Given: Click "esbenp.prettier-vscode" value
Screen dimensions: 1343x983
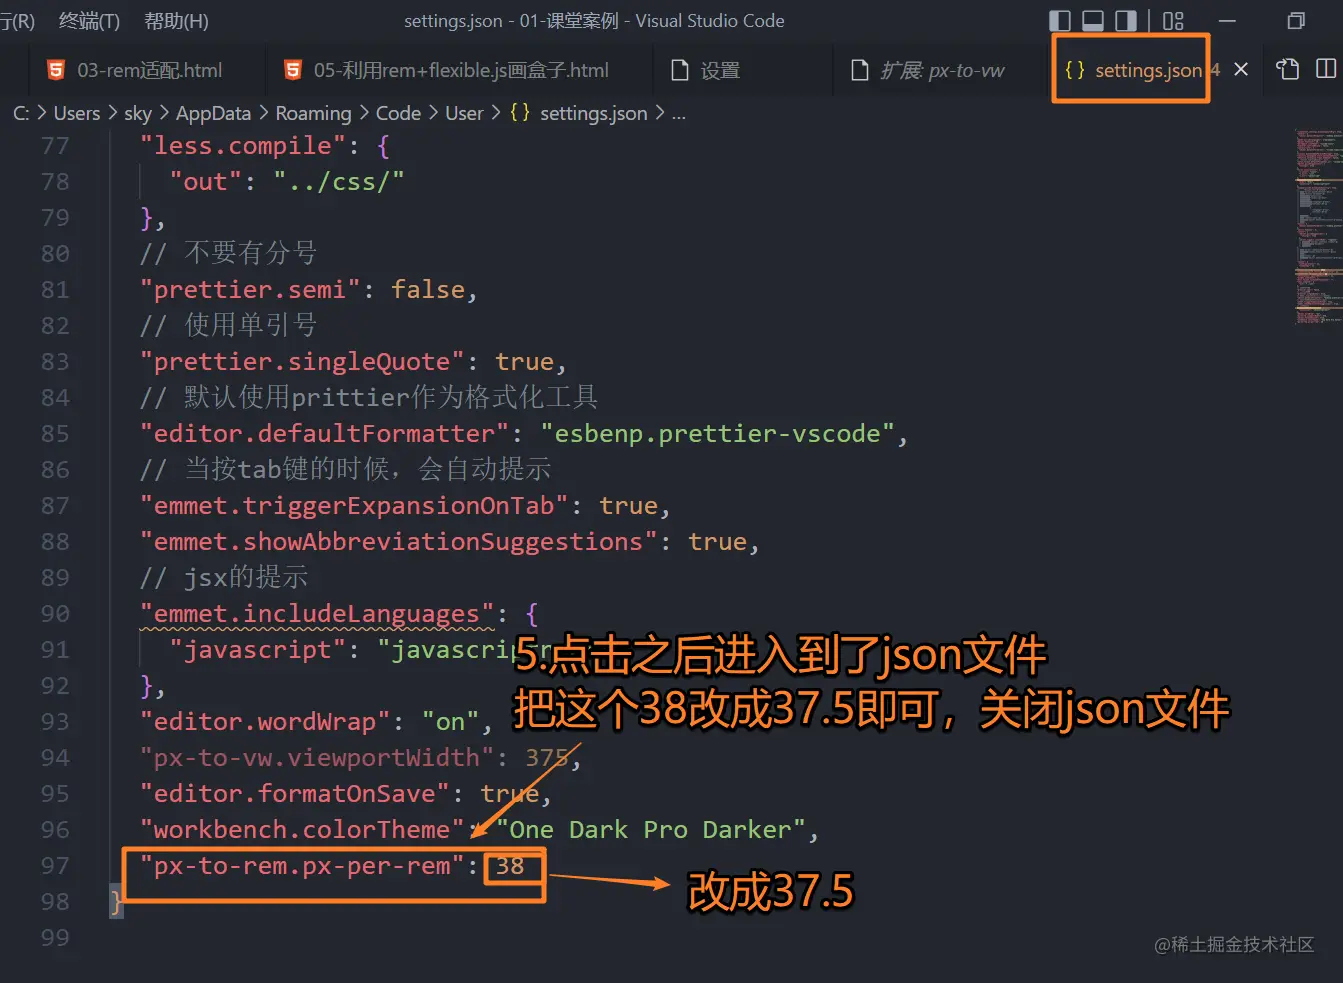Looking at the screenshot, I should [717, 434].
